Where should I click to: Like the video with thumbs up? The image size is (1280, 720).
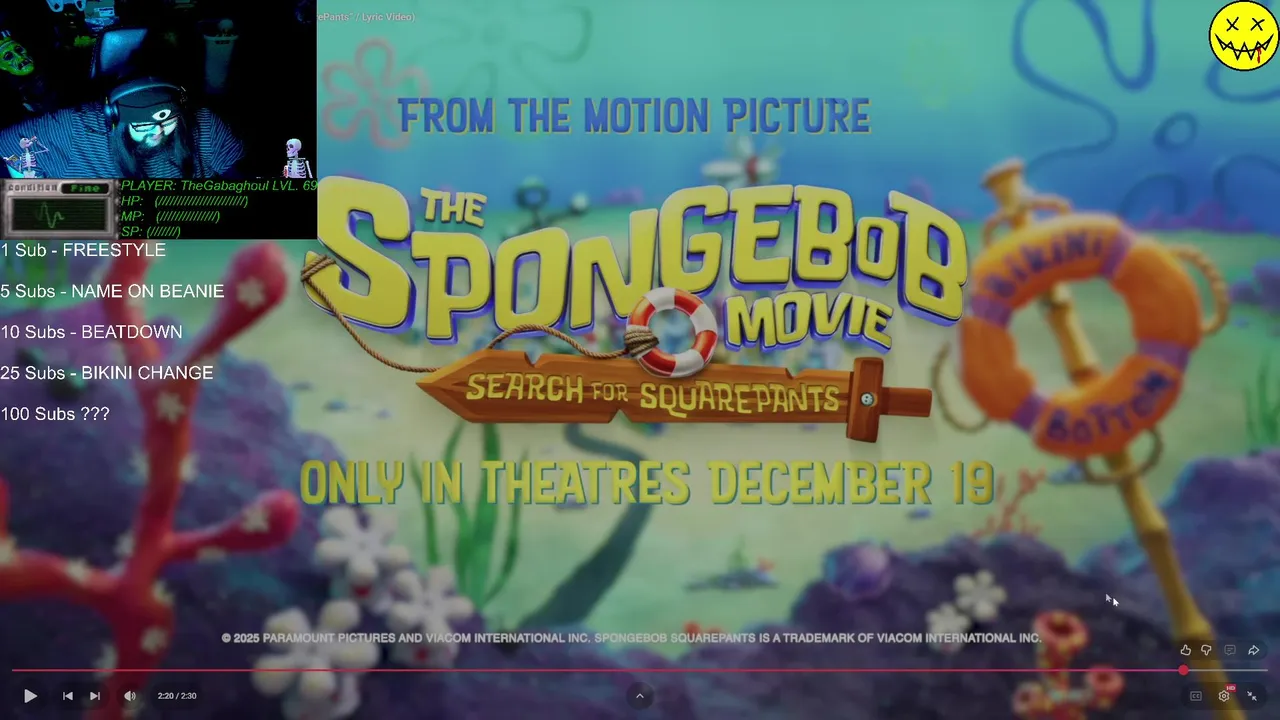[x=1185, y=650]
